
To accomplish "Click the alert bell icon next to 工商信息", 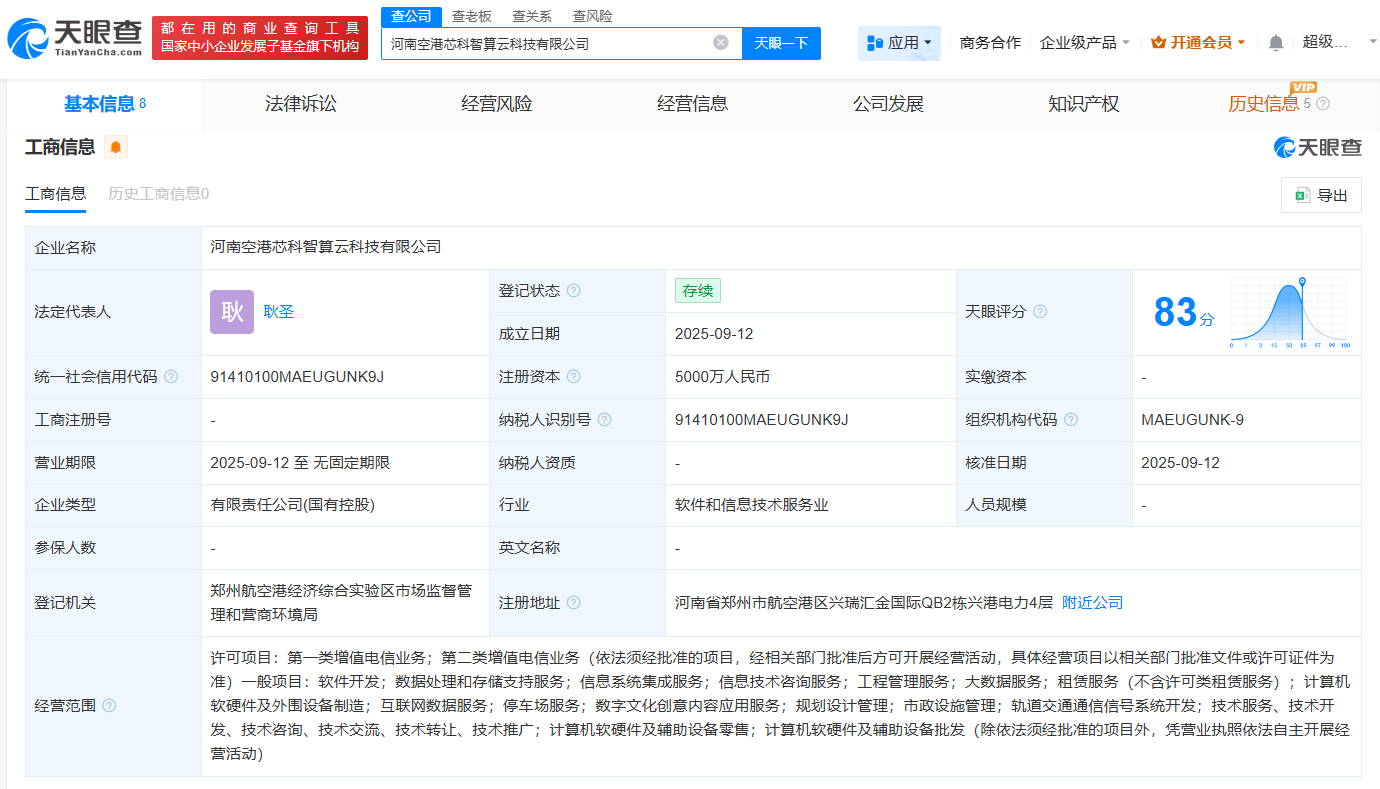I will coord(113,146).
